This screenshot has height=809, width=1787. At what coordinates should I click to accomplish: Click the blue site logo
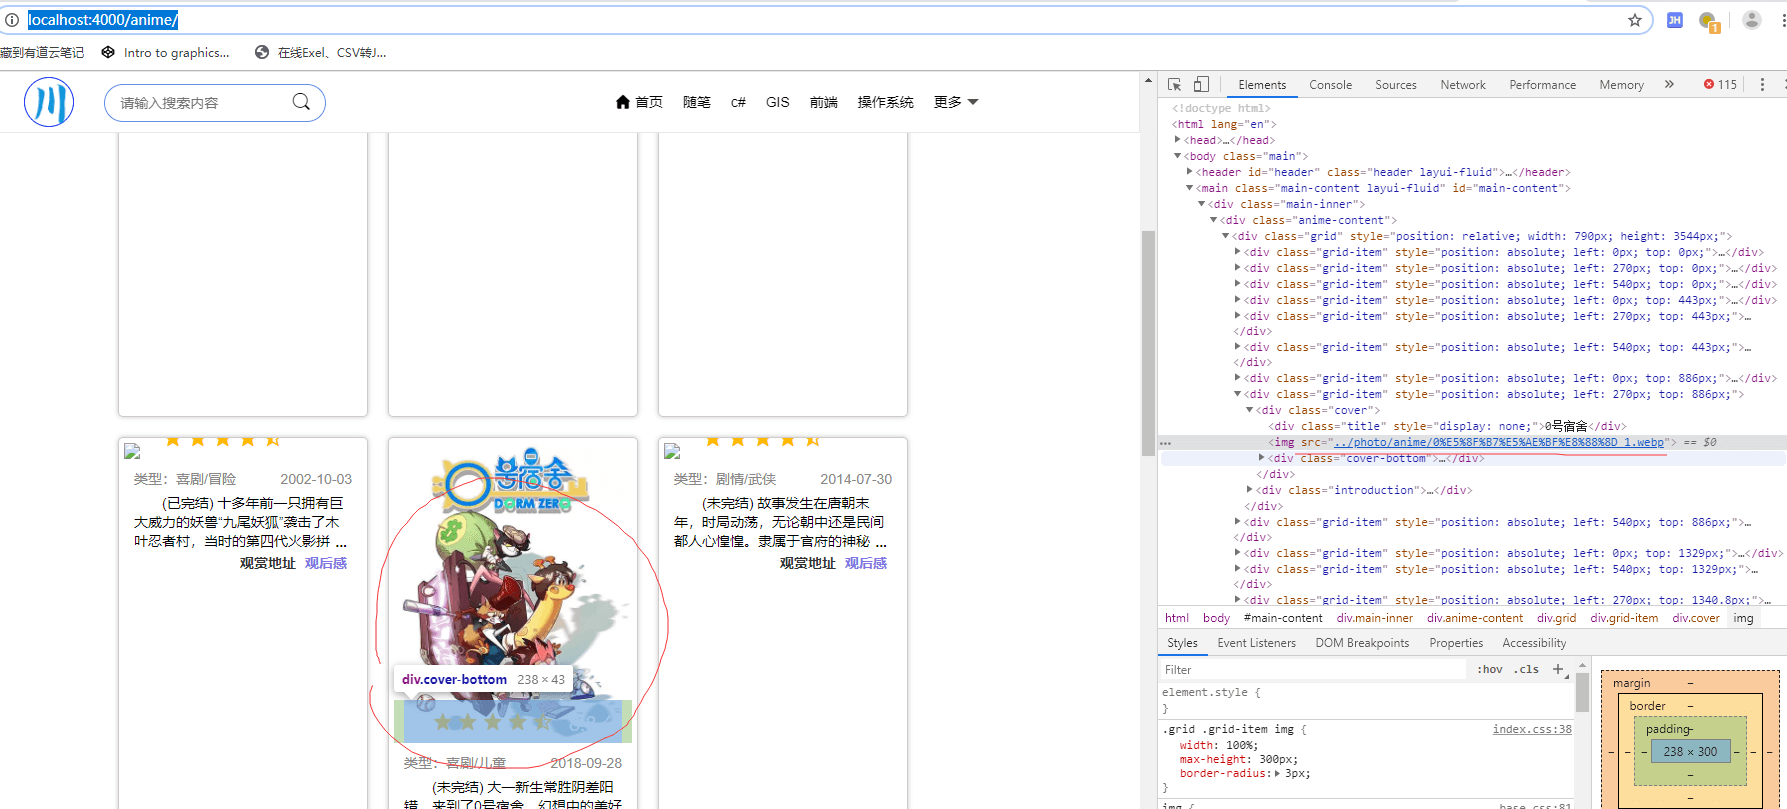coord(49,102)
